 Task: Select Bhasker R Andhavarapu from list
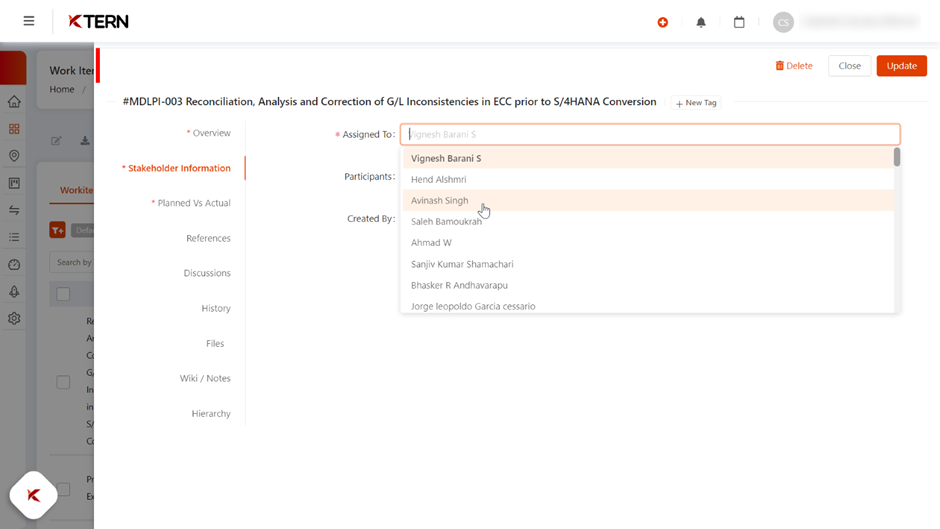point(648,285)
